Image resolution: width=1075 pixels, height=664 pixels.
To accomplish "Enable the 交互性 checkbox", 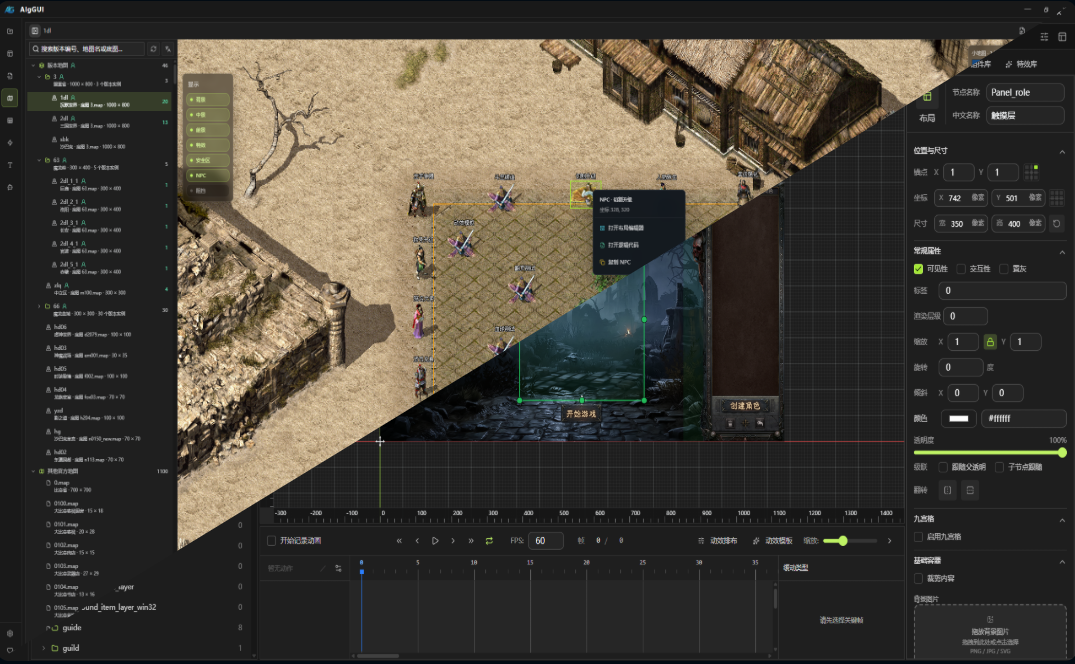I will (x=961, y=268).
